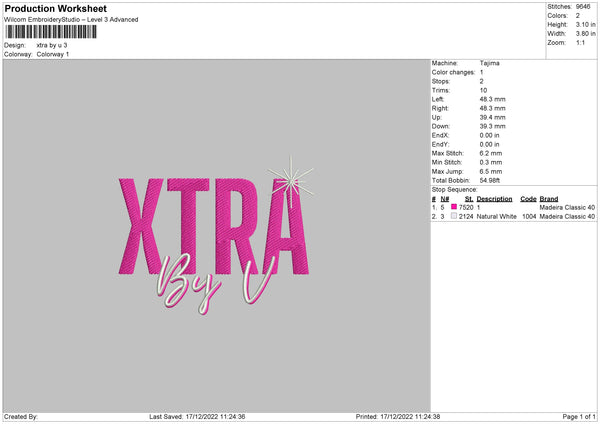Image resolution: width=600 pixels, height=424 pixels.
Task: Click the 'Description' column header
Action: pyautogui.click(x=494, y=199)
